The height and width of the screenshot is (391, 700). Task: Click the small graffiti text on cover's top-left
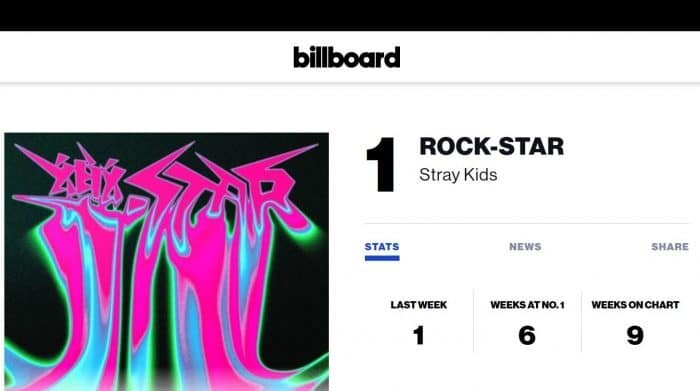click(87, 179)
